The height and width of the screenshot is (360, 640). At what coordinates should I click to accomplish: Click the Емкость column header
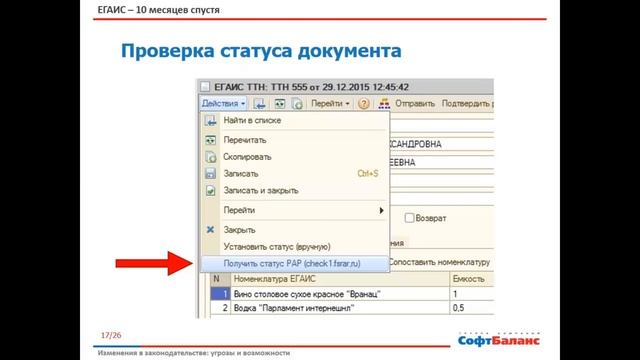tap(471, 279)
